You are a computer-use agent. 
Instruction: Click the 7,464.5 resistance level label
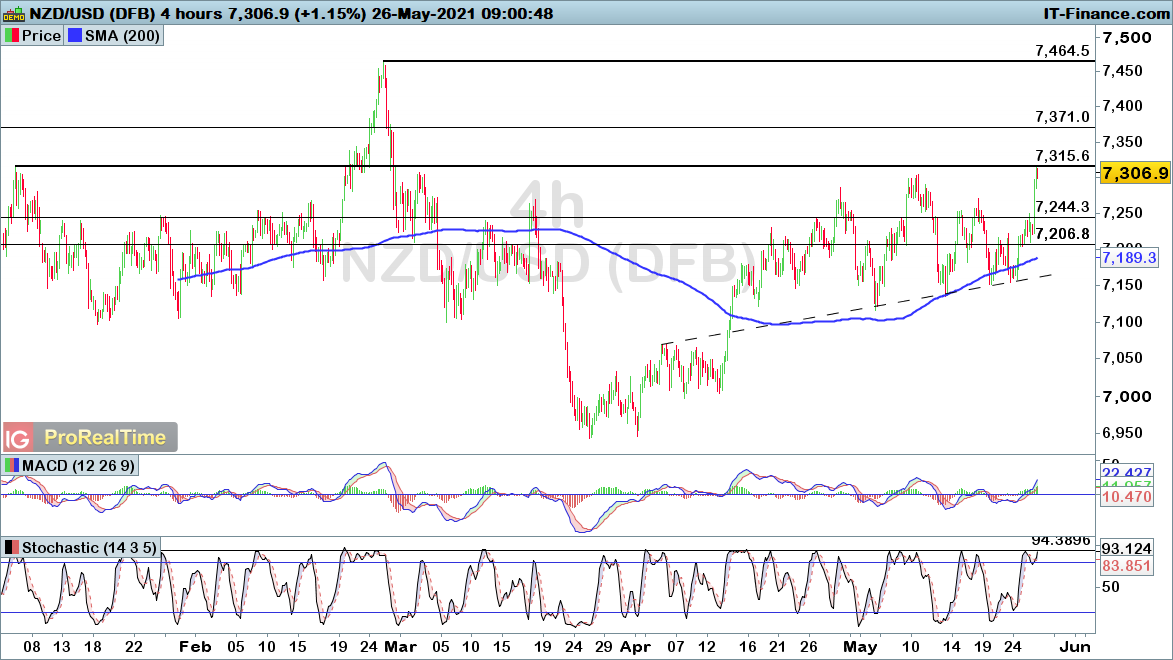pos(1062,51)
